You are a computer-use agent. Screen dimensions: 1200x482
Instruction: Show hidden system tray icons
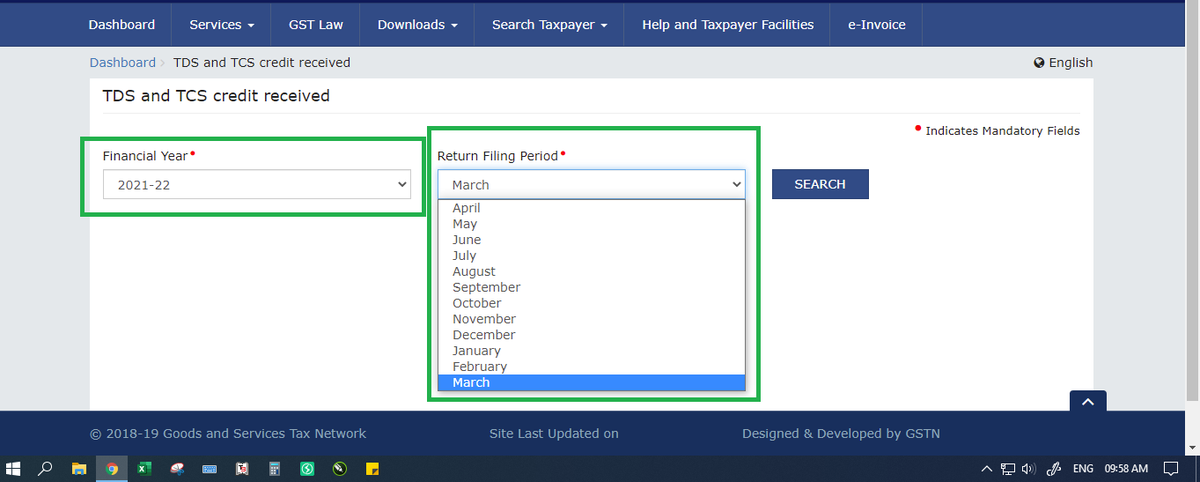click(x=987, y=468)
